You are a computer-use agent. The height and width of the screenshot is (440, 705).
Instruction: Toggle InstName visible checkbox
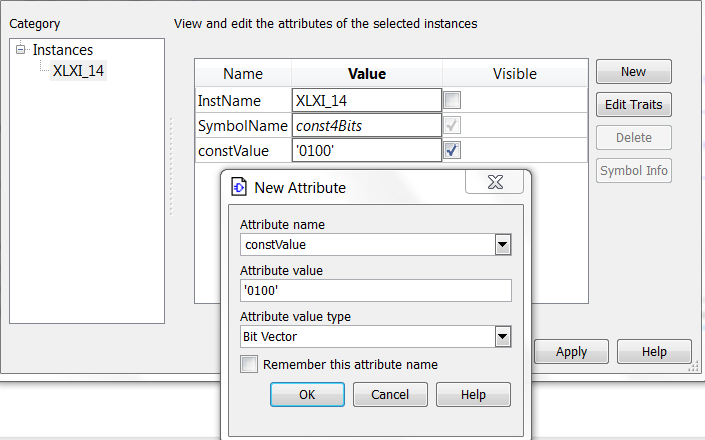tap(452, 100)
